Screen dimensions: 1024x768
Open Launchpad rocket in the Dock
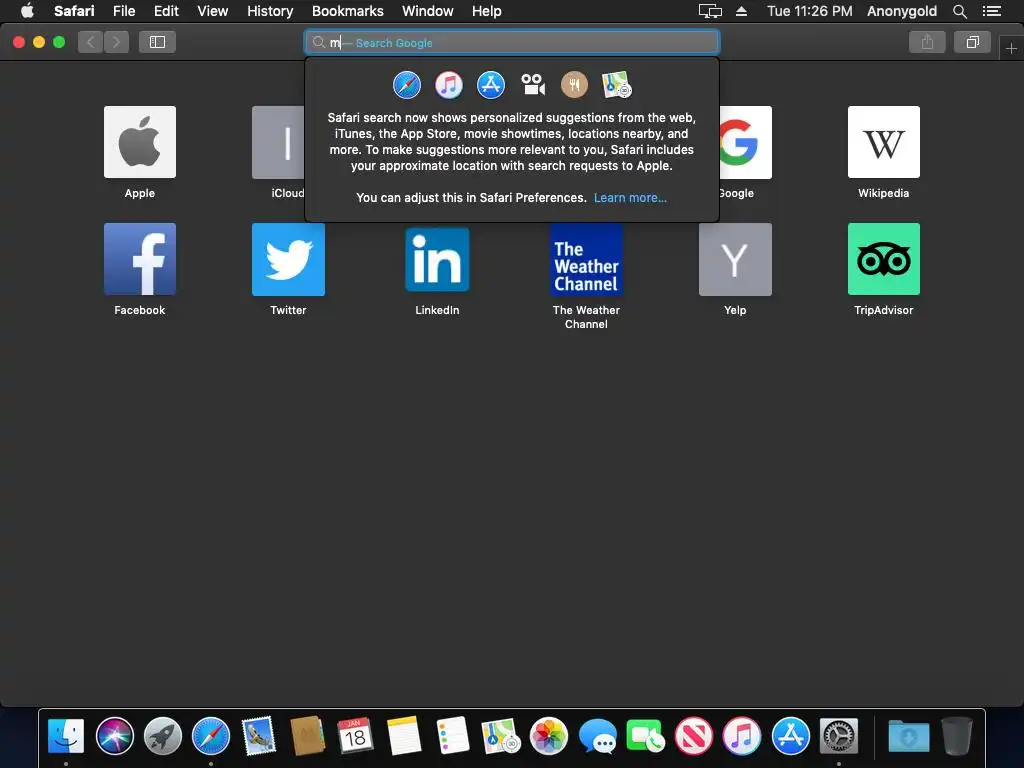click(163, 736)
